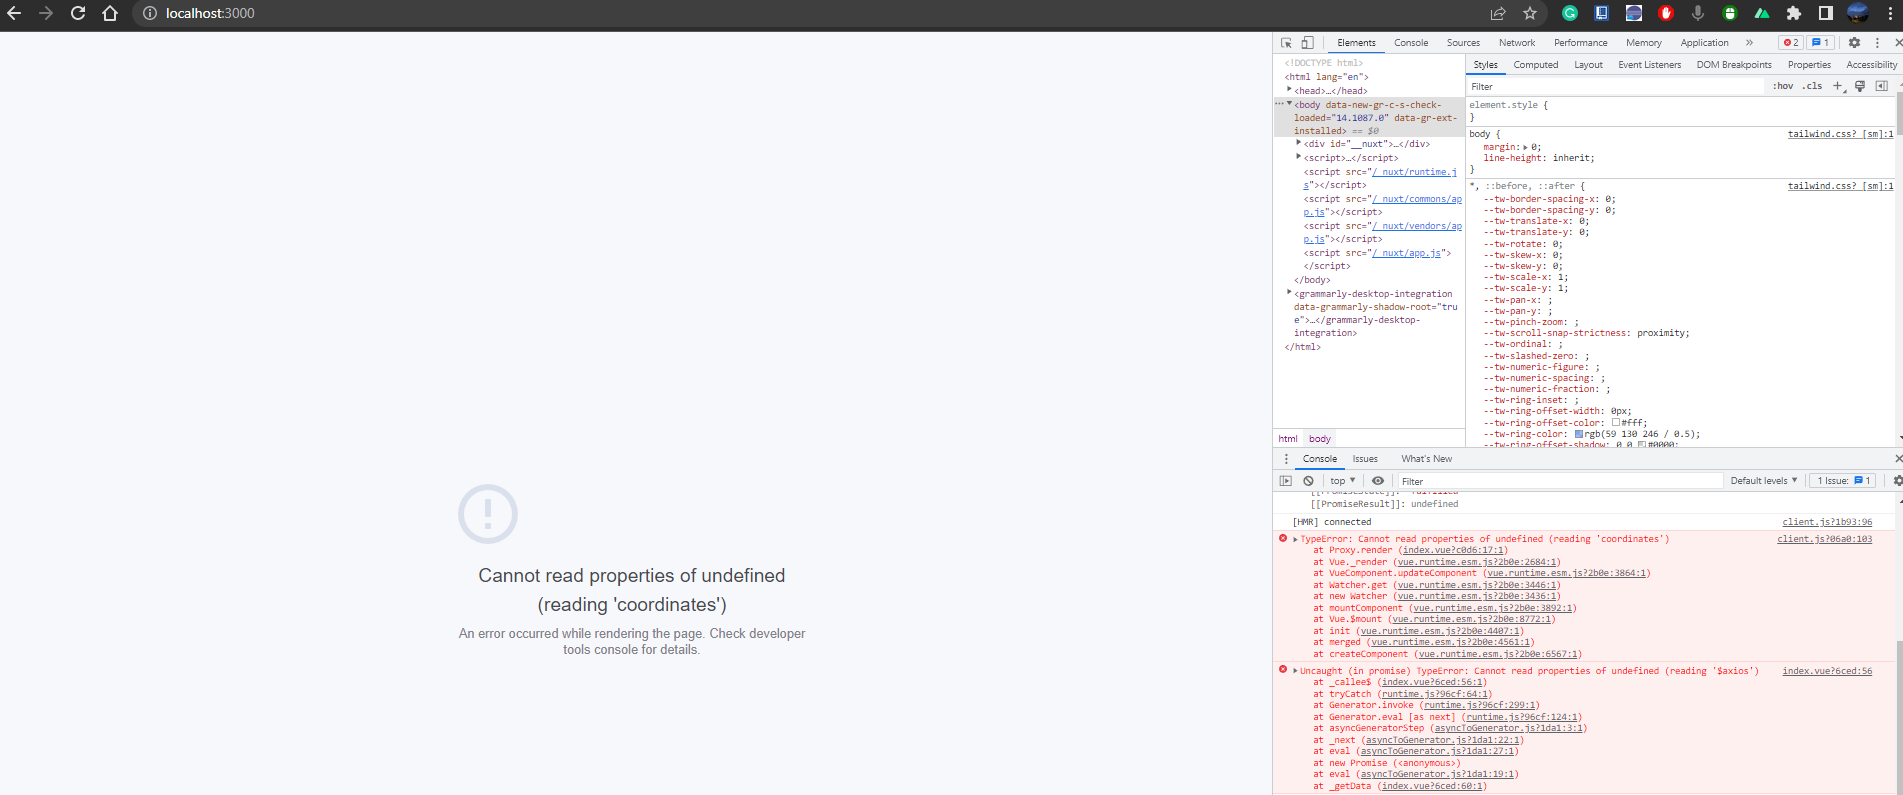Image resolution: width=1903 pixels, height=795 pixels.
Task: Open the _nuxt/app.js script link
Action: coord(1407,253)
